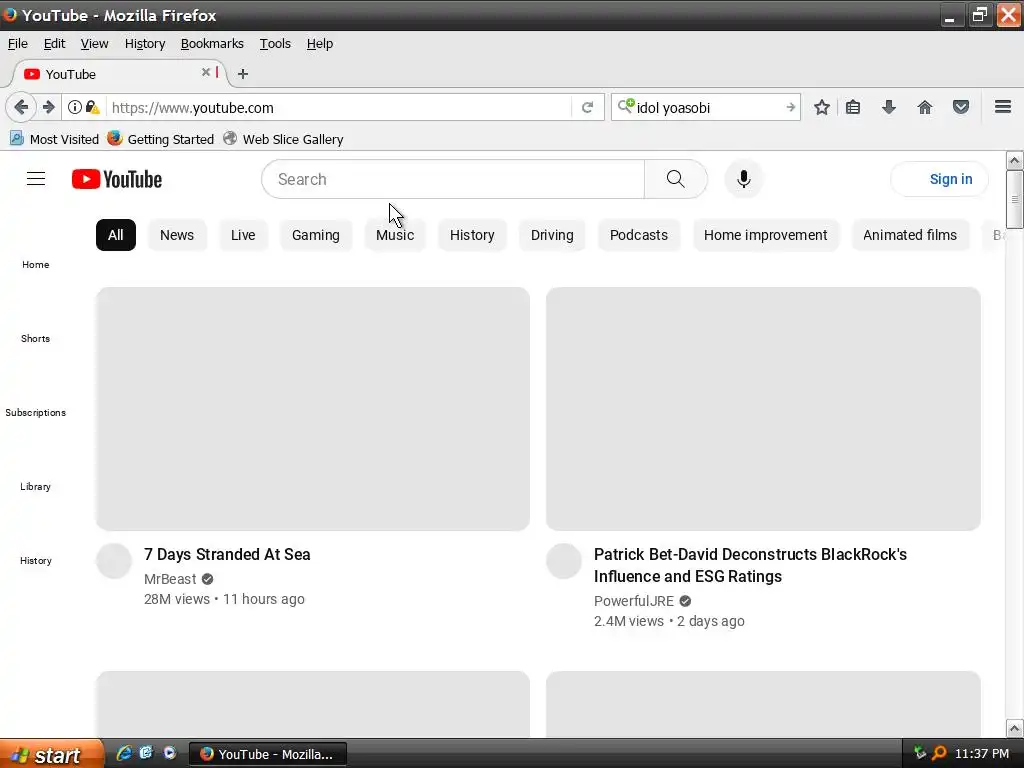Open Subscriptions in YouTube sidebar

pyautogui.click(x=35, y=413)
